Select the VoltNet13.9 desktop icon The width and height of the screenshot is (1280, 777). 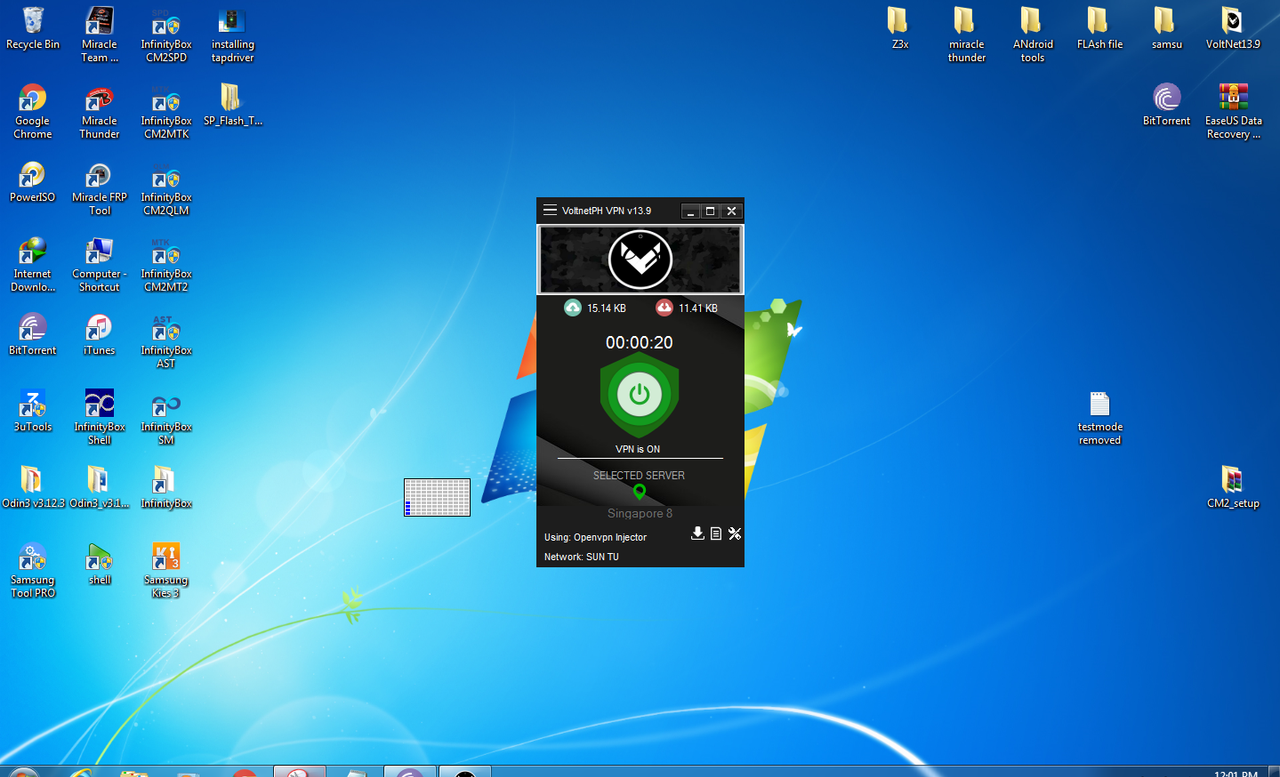pyautogui.click(x=1232, y=28)
